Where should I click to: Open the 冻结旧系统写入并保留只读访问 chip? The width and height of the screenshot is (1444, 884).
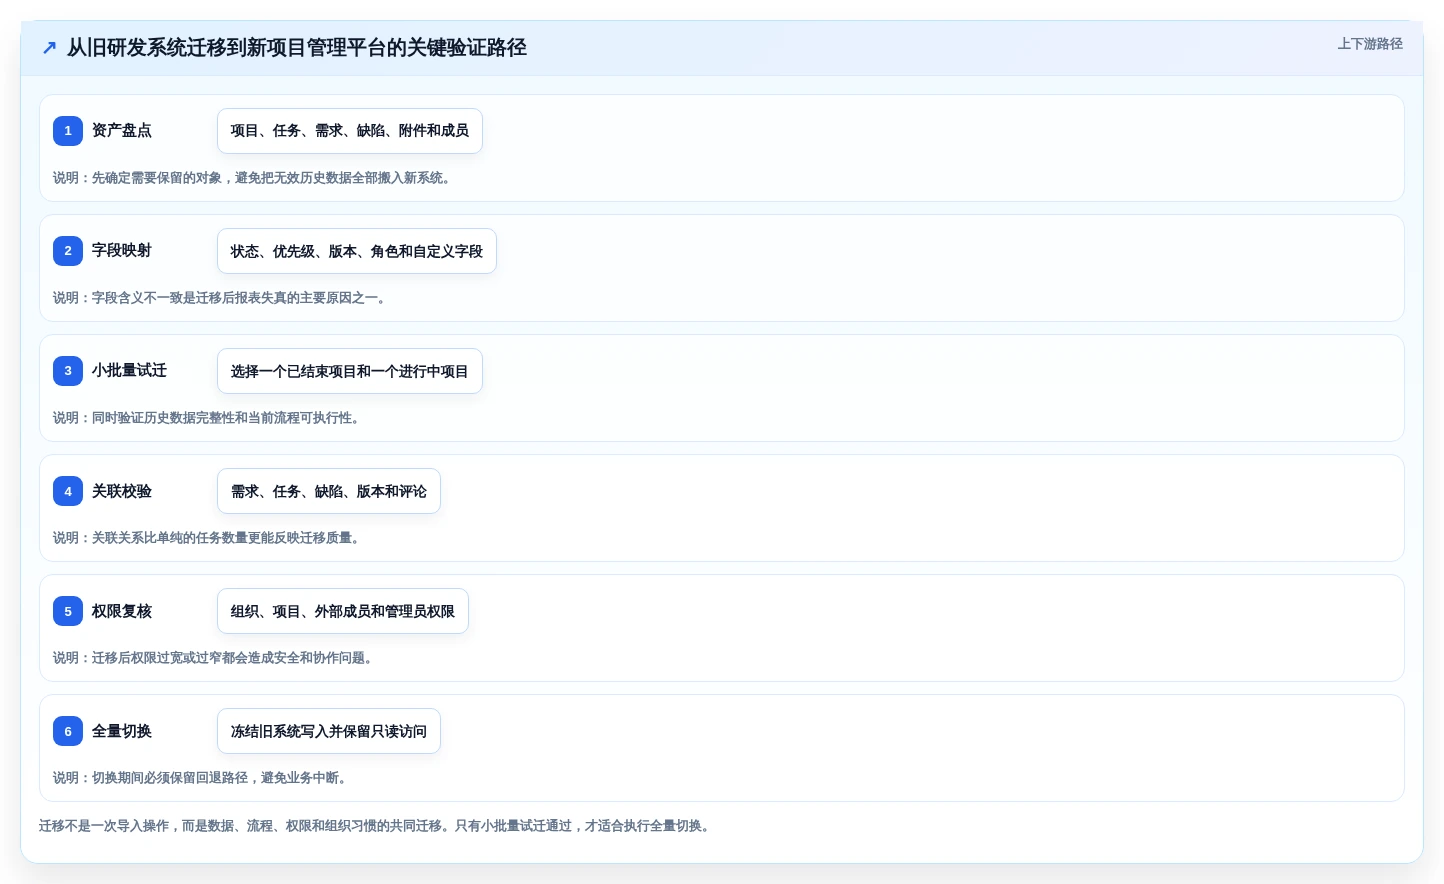pyautogui.click(x=329, y=731)
